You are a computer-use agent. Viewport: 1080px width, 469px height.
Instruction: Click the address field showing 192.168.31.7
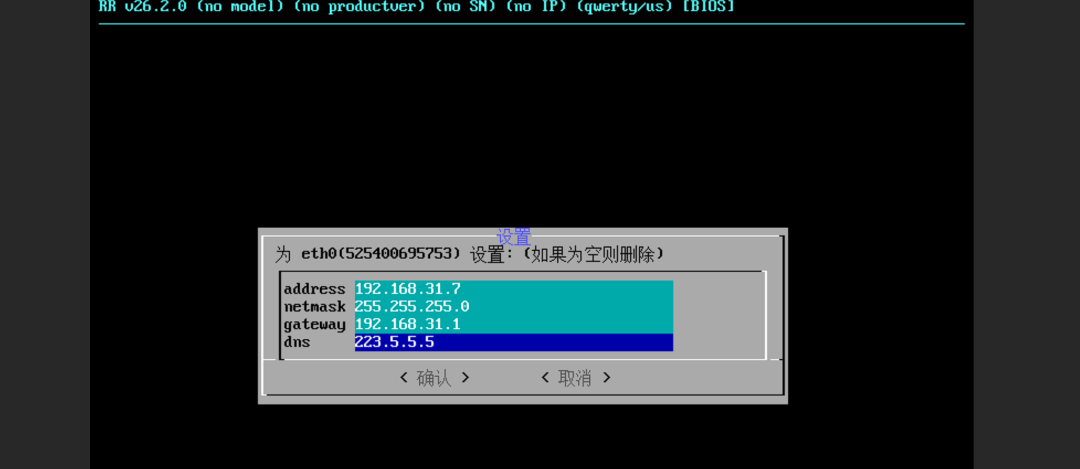click(514, 289)
